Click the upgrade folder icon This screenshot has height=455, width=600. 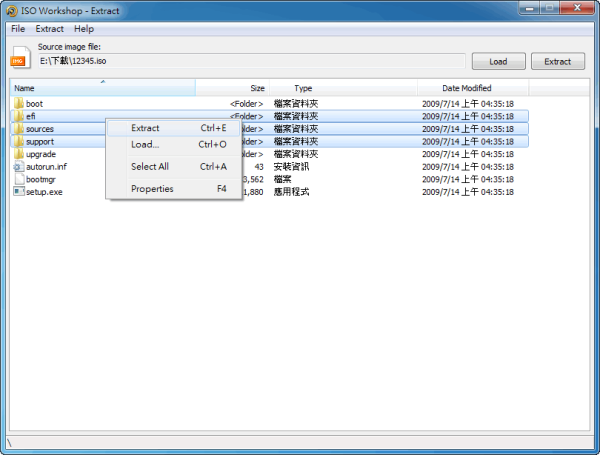tap(18, 154)
